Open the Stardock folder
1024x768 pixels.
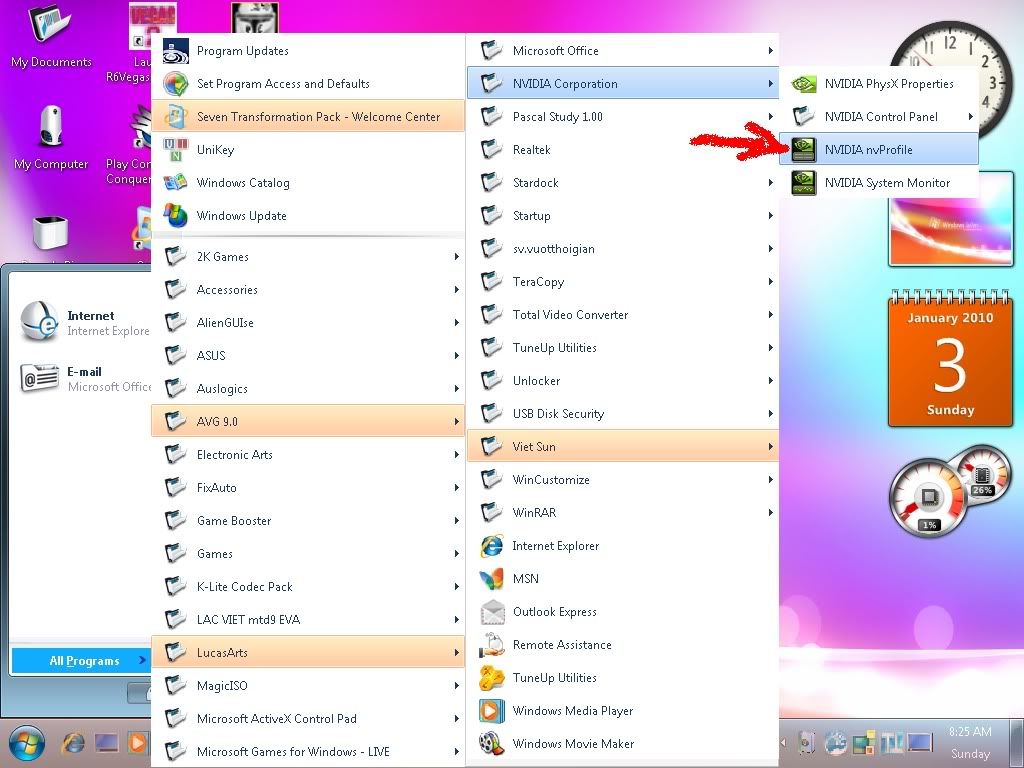(x=622, y=183)
